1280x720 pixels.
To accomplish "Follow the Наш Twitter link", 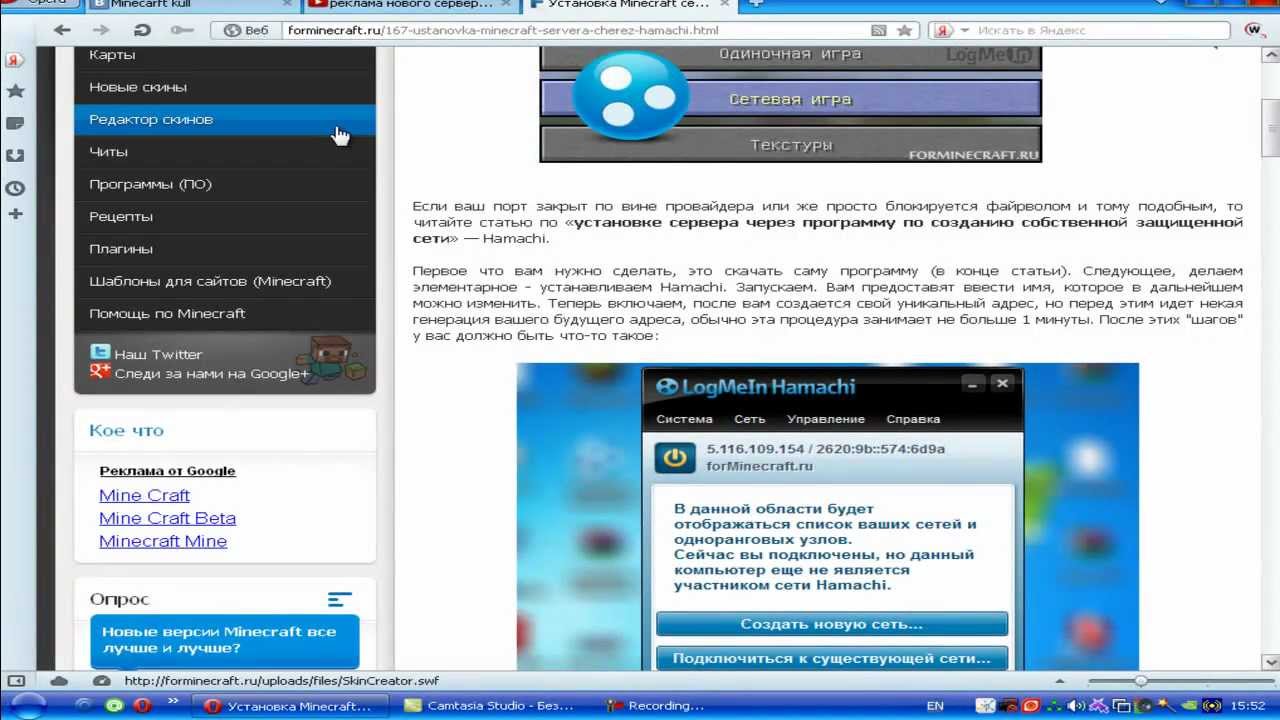I will [x=158, y=354].
